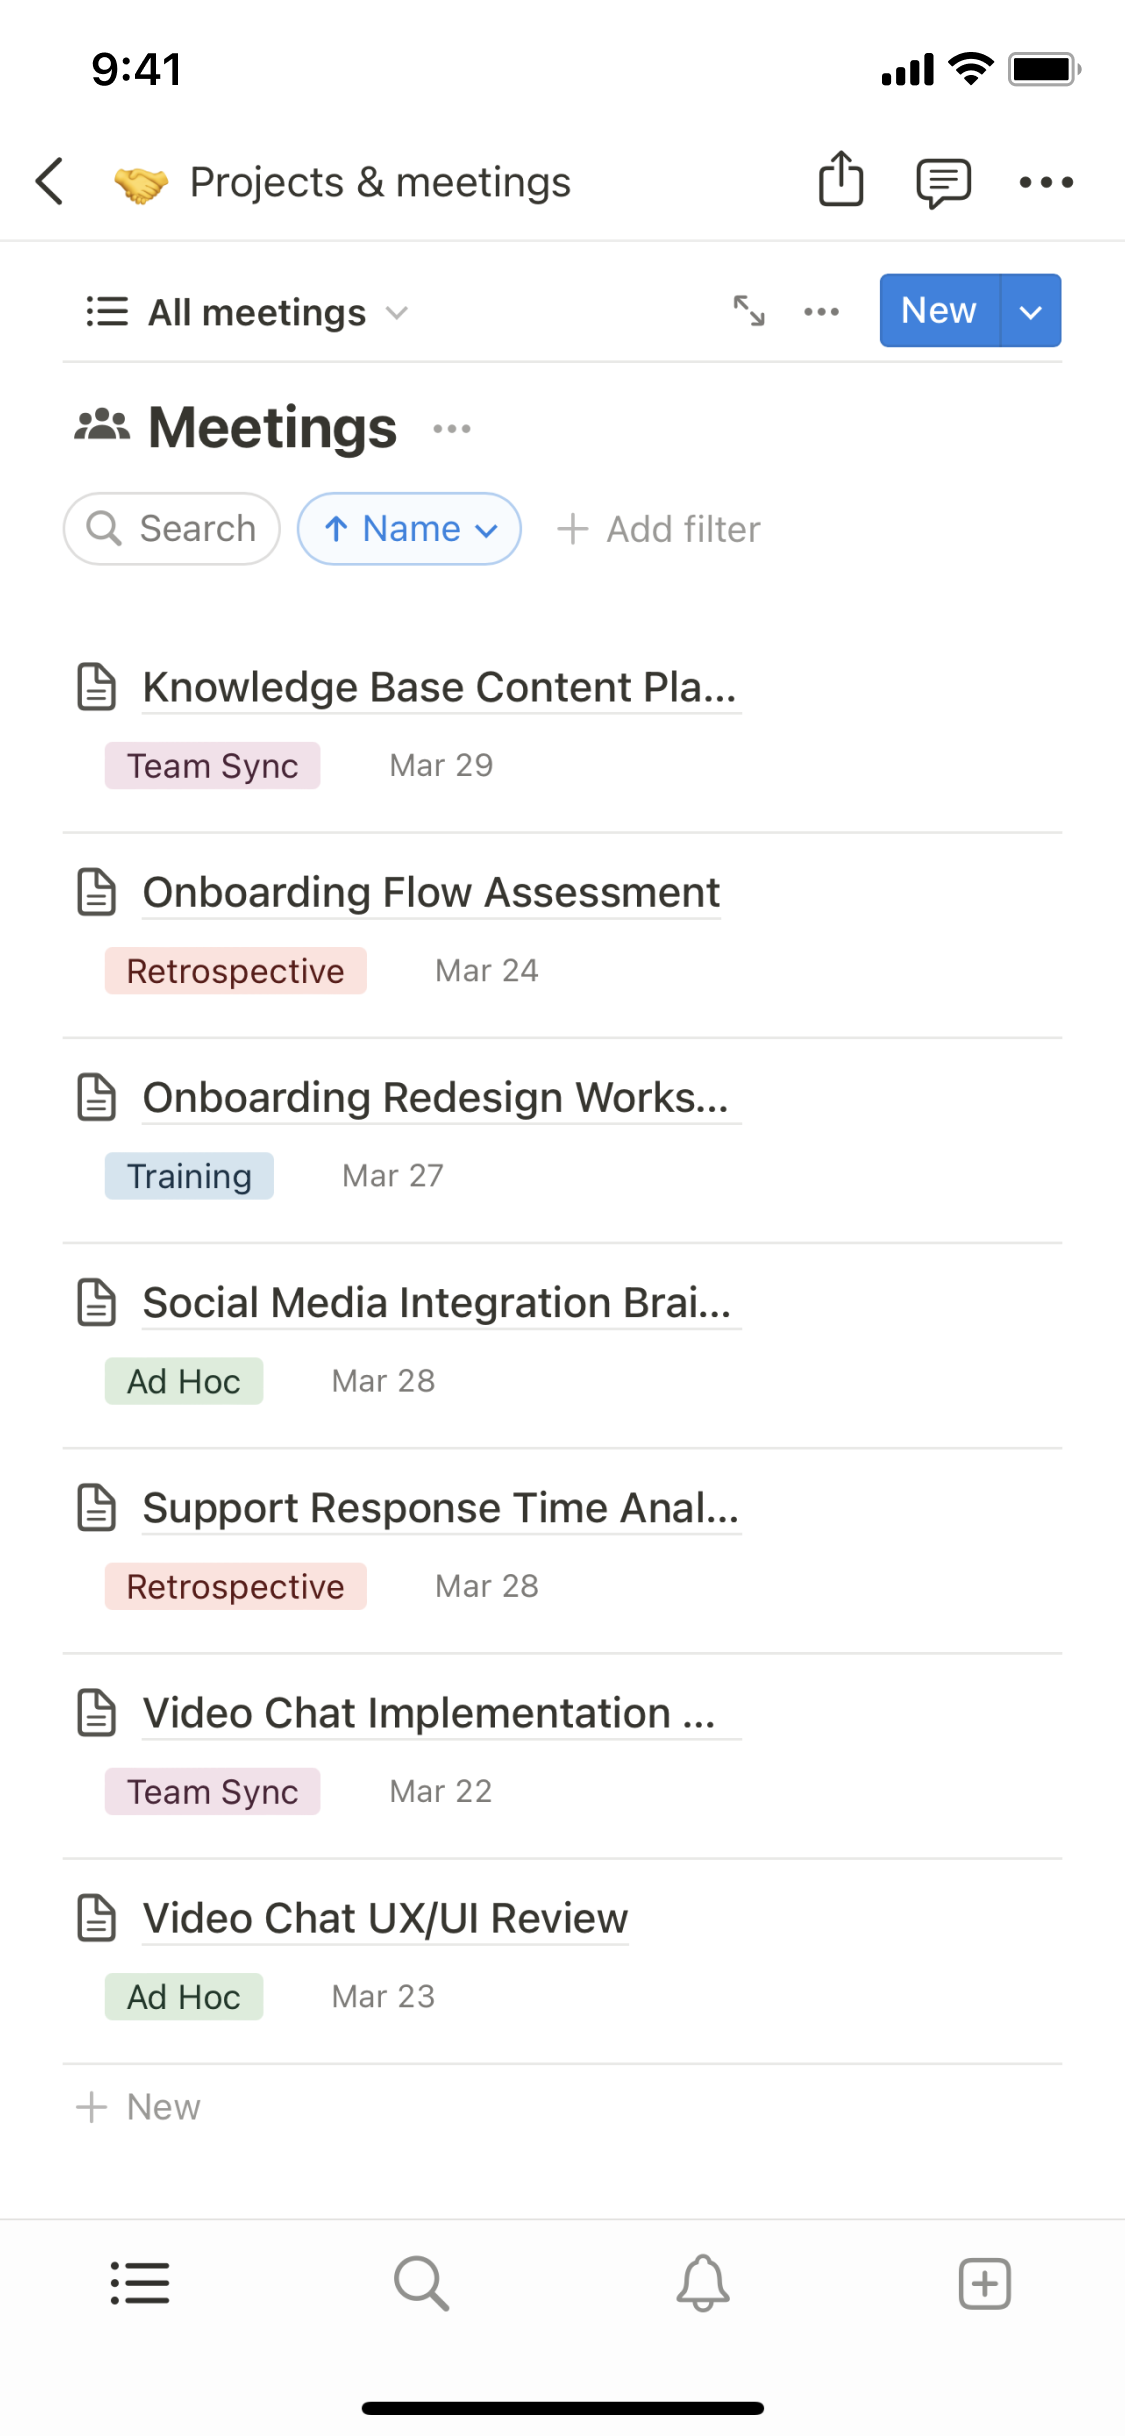Expand database to full page

(749, 311)
